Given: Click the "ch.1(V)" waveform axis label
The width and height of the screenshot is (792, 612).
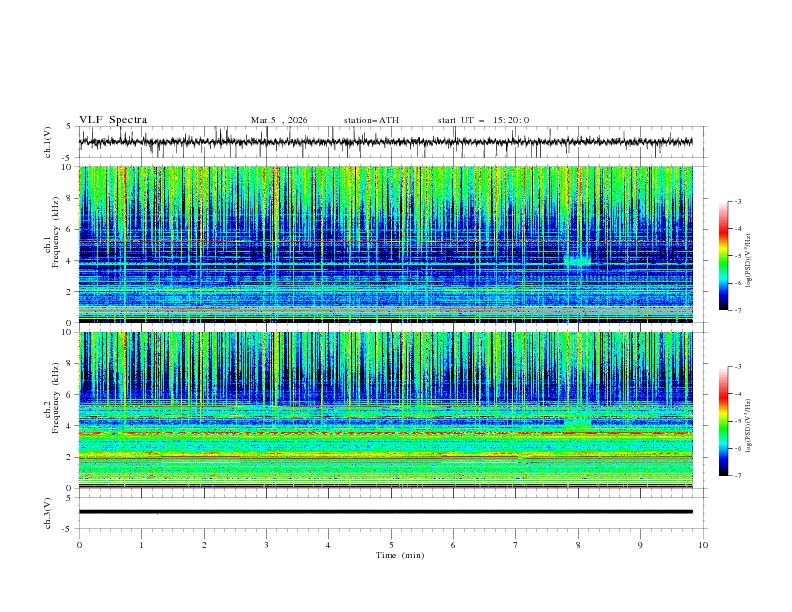Looking at the screenshot, I should tap(48, 142).
